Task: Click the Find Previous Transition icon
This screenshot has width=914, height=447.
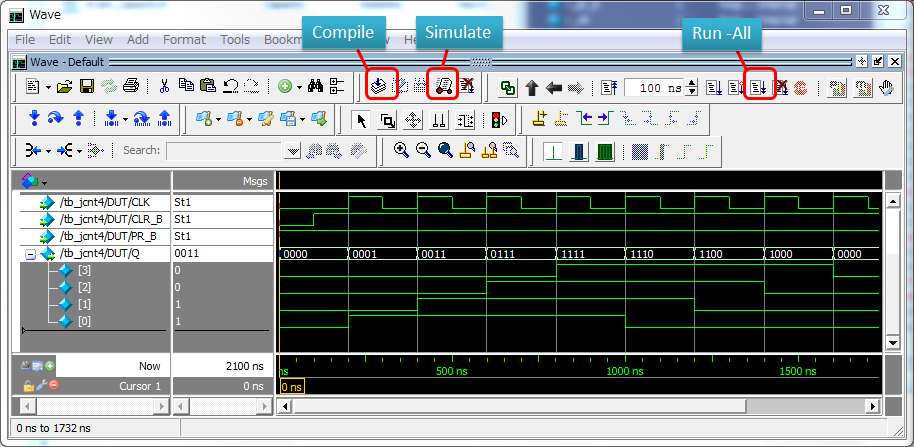Action: point(586,119)
